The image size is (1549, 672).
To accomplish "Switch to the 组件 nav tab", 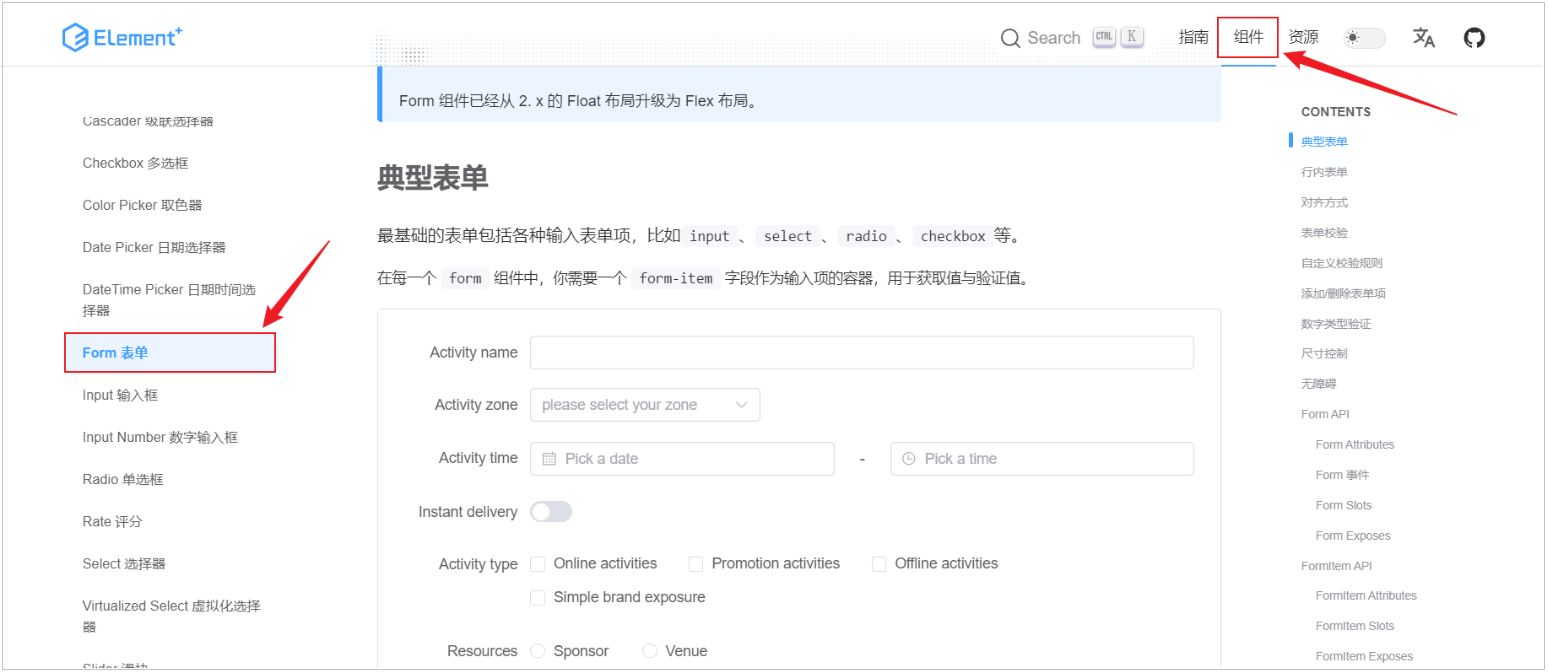I will 1248,38.
